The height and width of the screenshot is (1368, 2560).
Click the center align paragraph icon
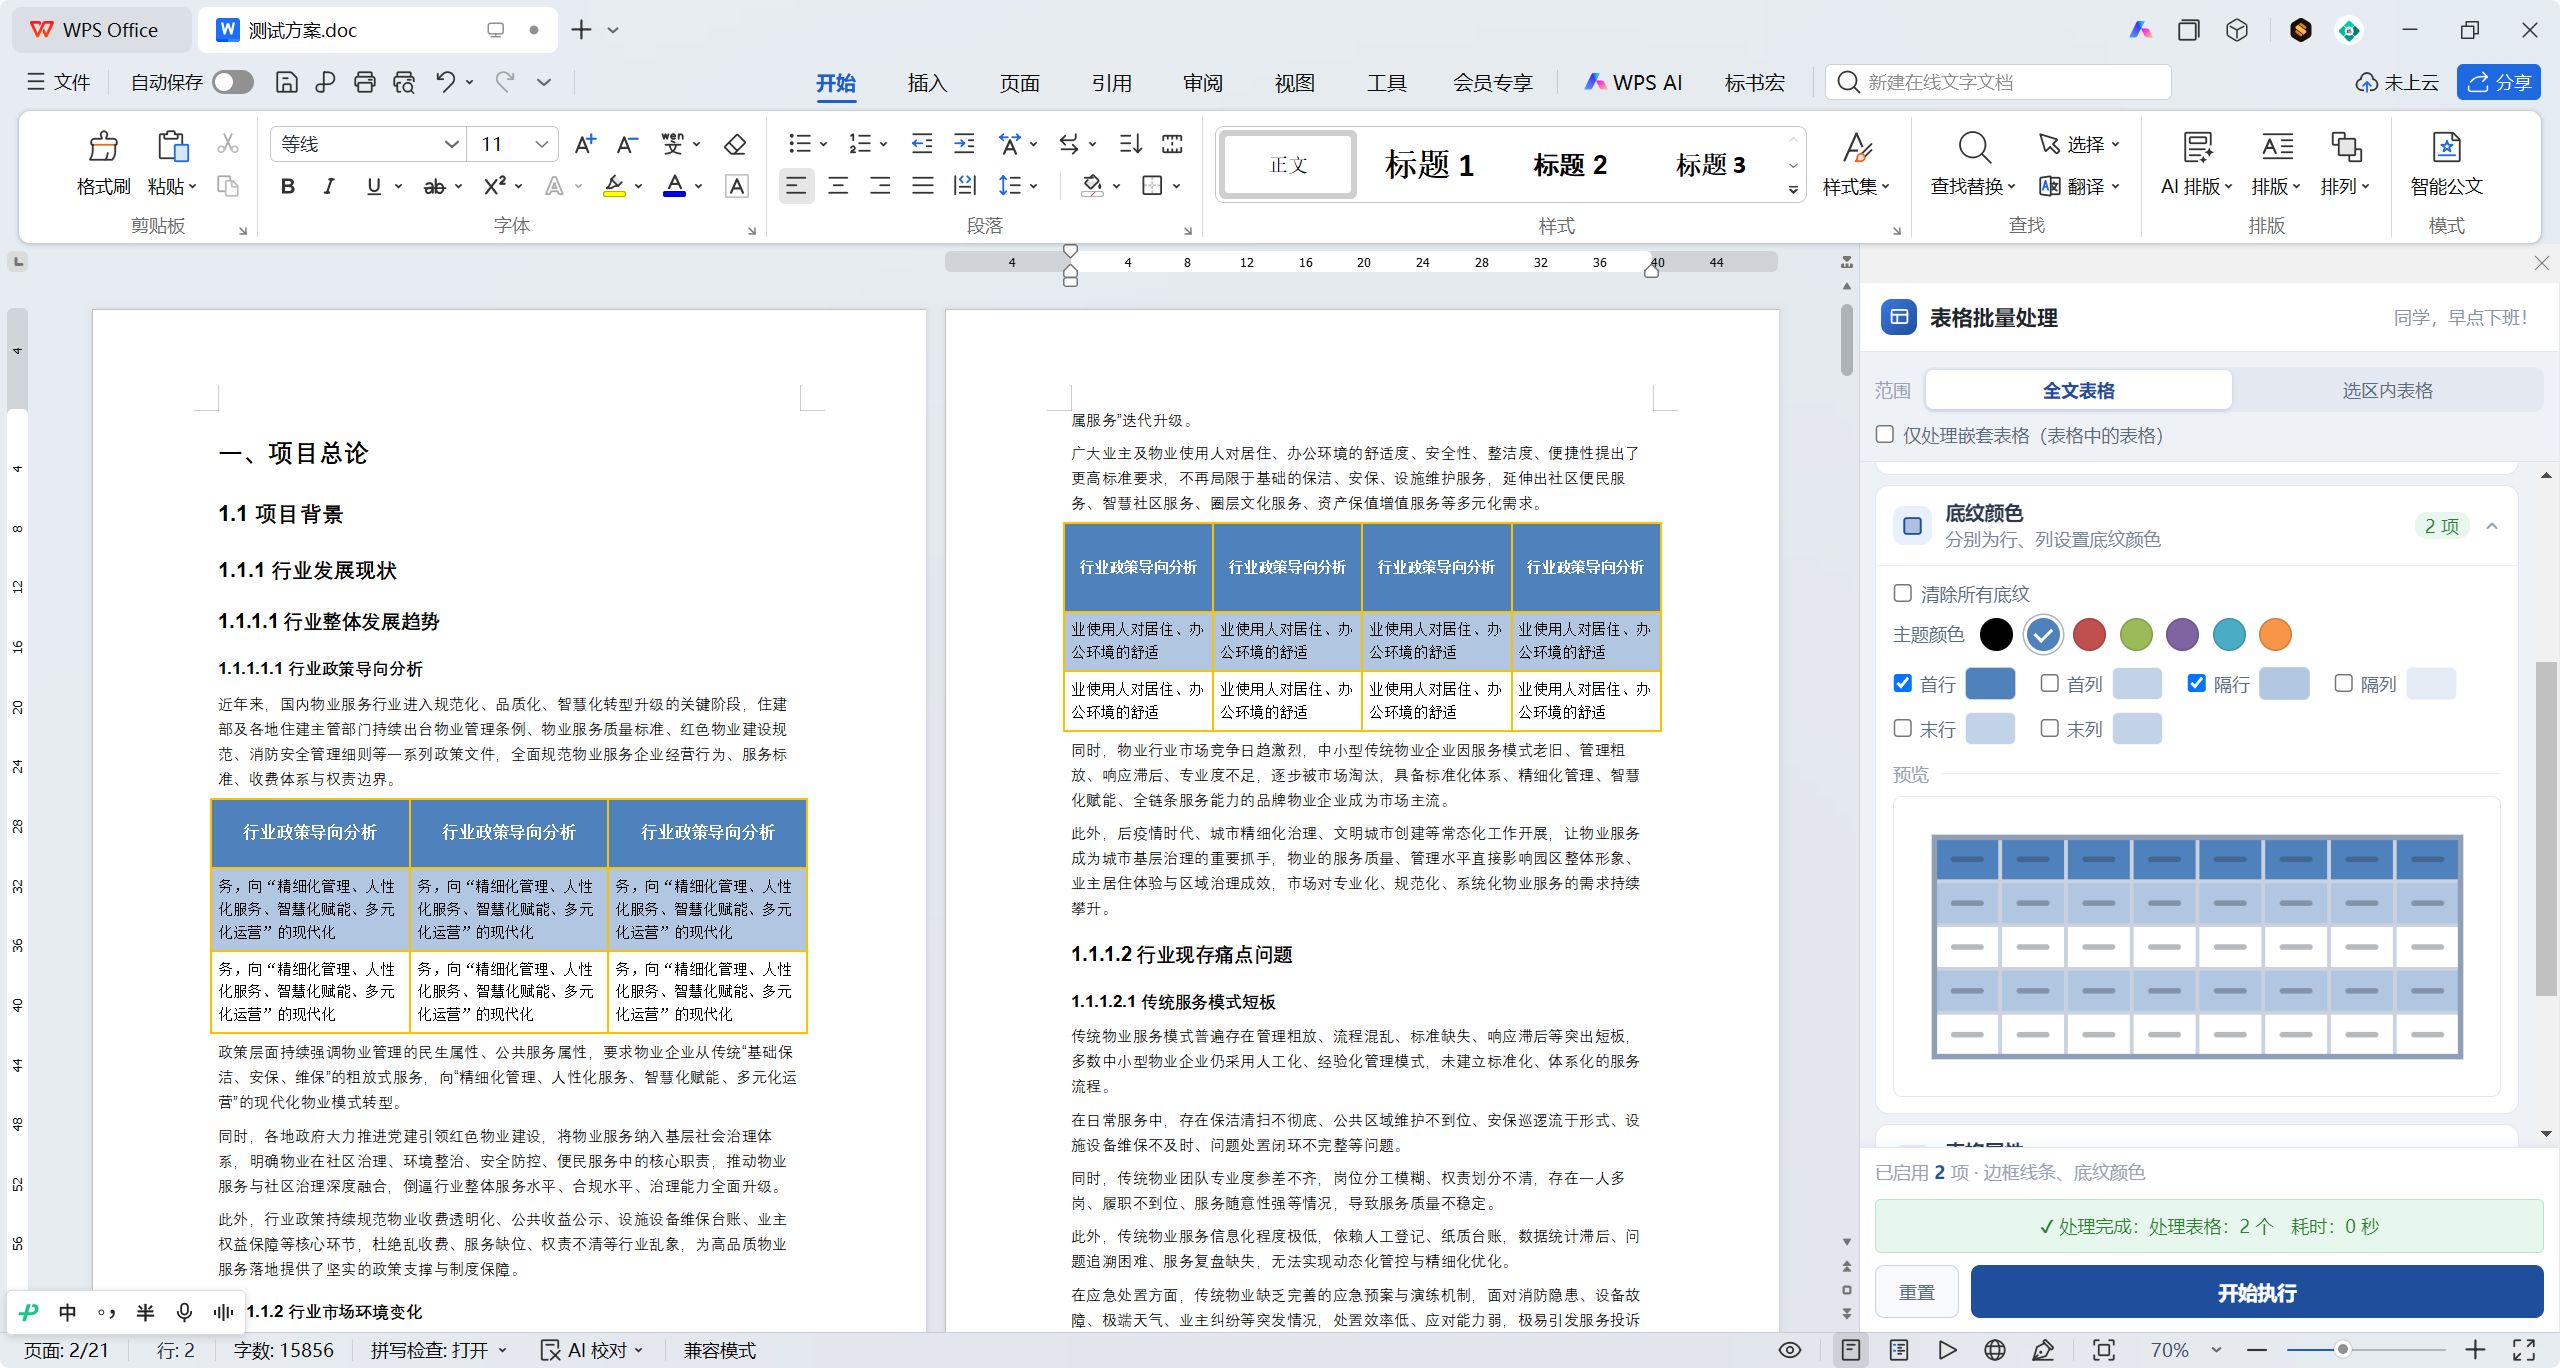[x=838, y=186]
